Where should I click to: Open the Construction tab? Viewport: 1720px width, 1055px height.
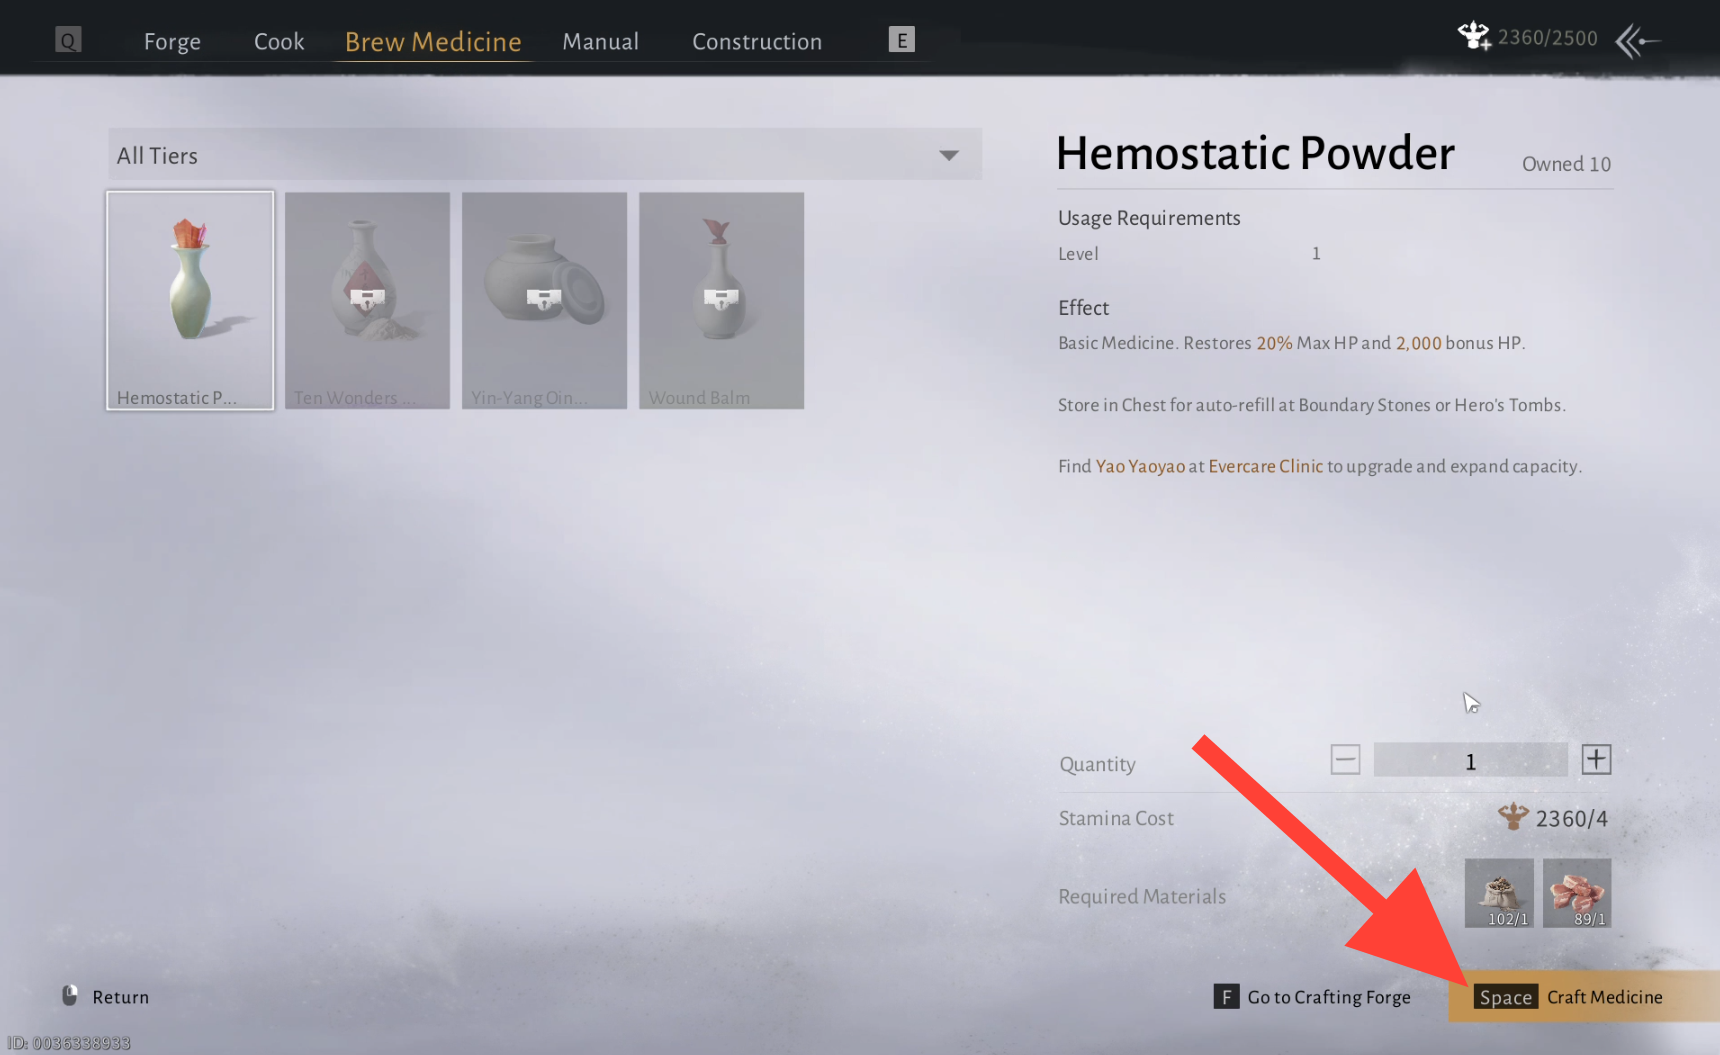coord(757,42)
